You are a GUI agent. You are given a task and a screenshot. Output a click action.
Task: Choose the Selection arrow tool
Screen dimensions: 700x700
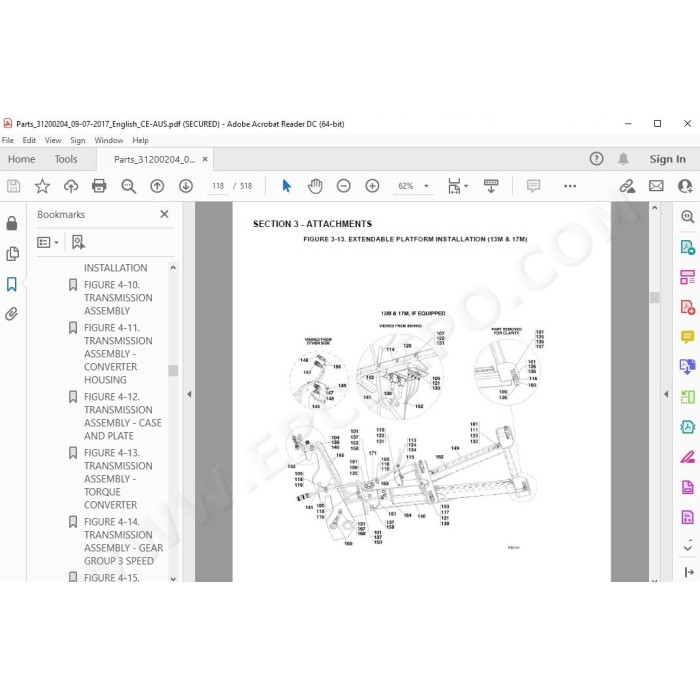[287, 186]
